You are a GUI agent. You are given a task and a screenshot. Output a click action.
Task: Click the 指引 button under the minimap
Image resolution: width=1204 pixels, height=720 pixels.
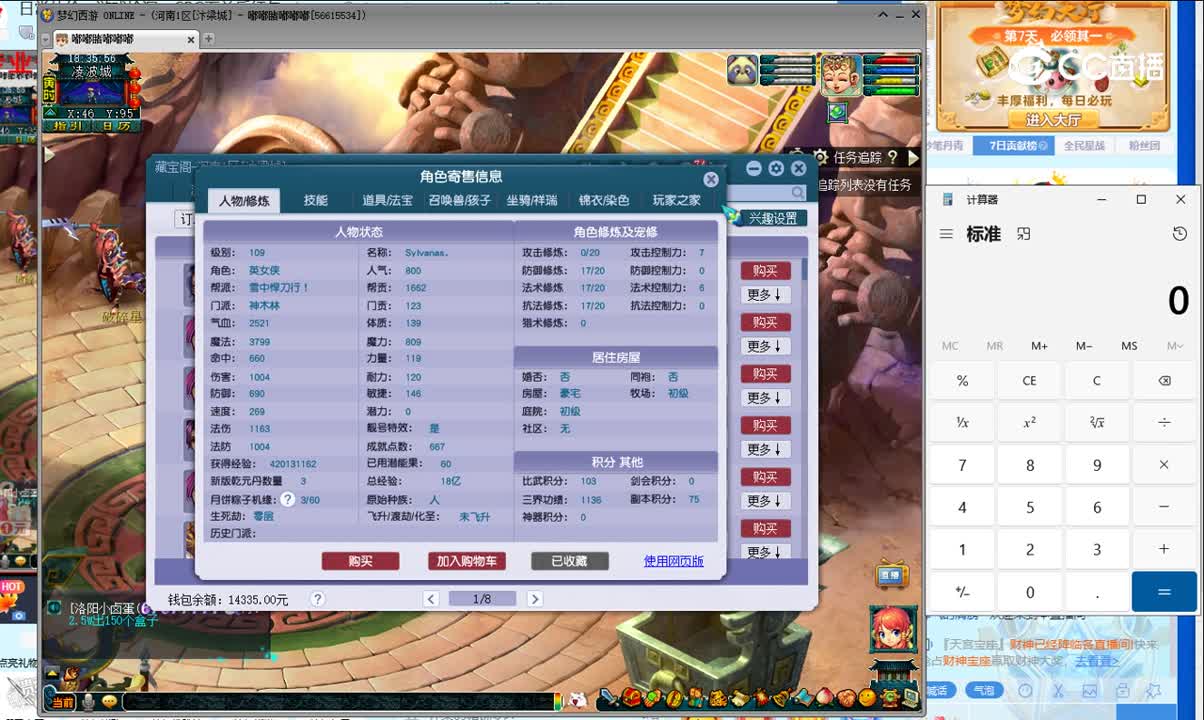(x=68, y=126)
